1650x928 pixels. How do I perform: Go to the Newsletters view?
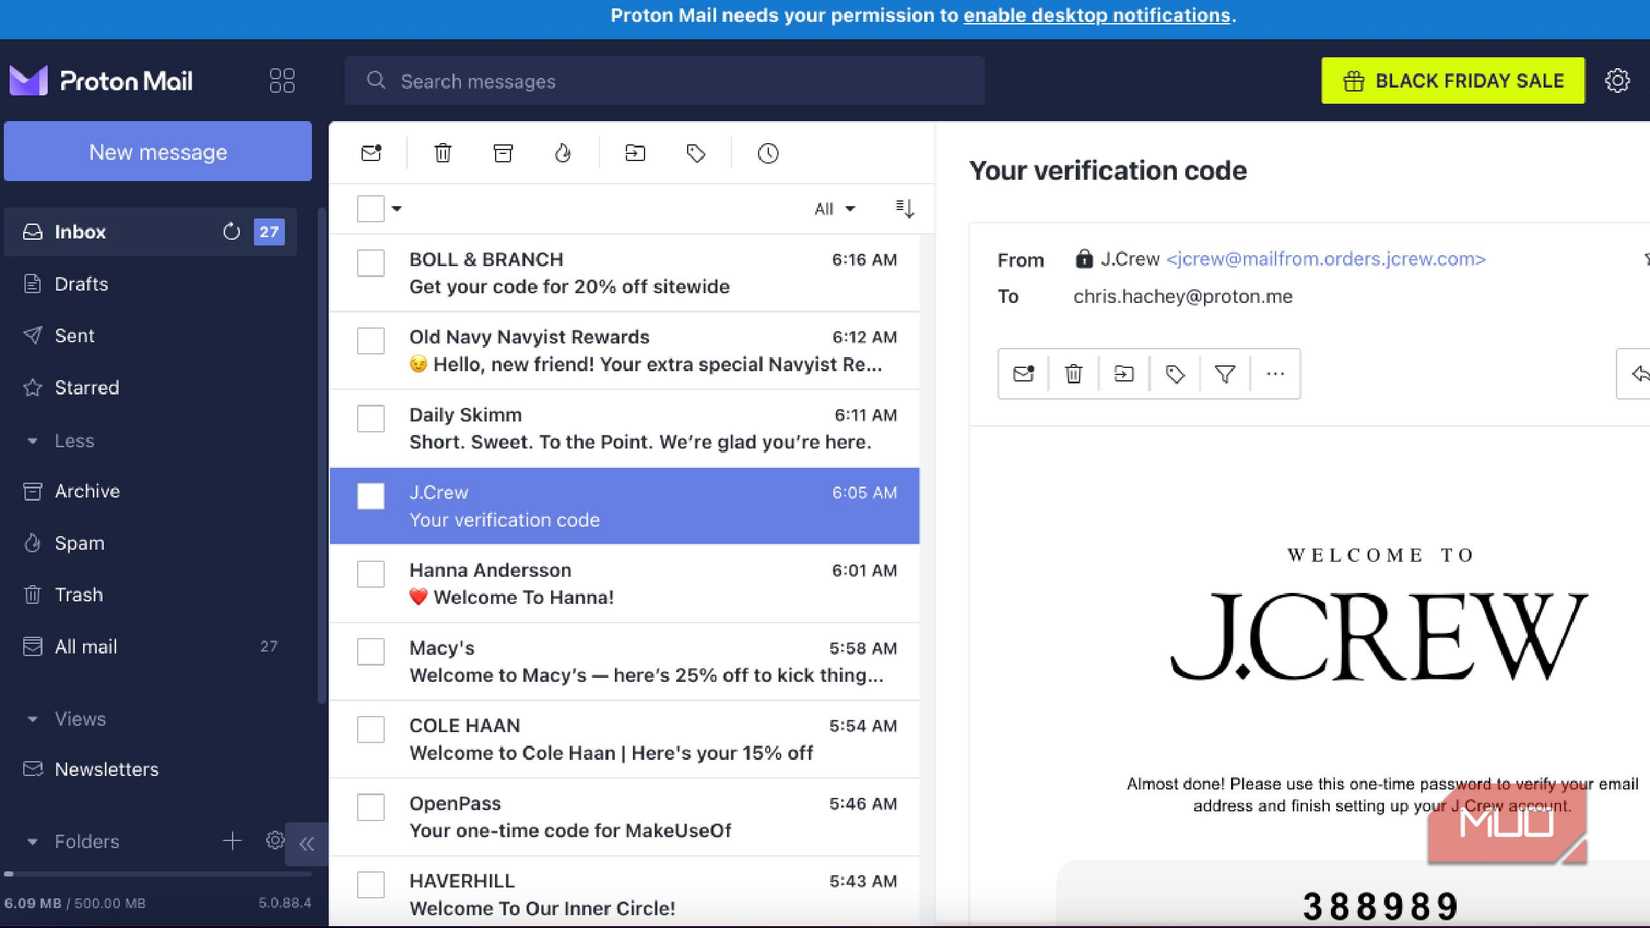coord(106,769)
